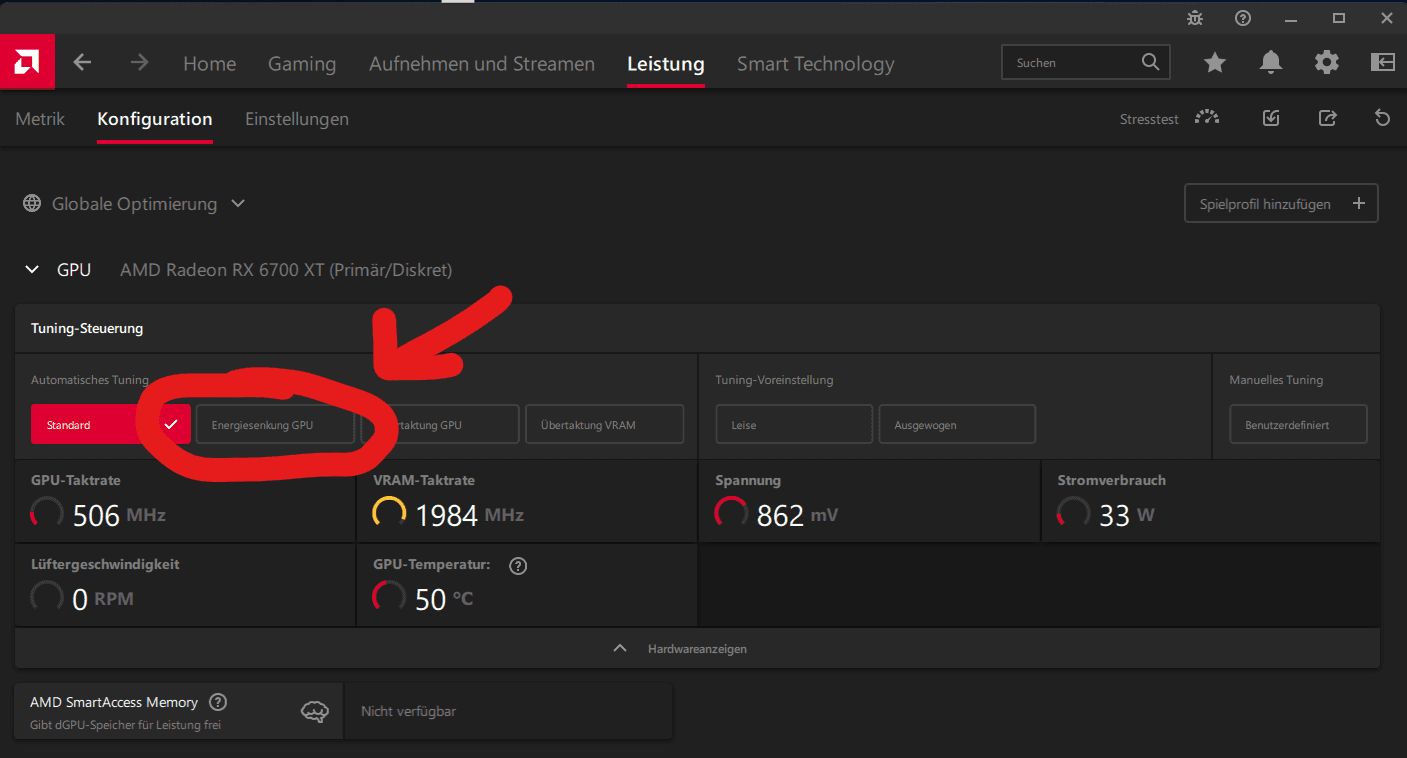Click the globe icon beside Globale Optimierung
This screenshot has height=758, width=1407.
32,204
